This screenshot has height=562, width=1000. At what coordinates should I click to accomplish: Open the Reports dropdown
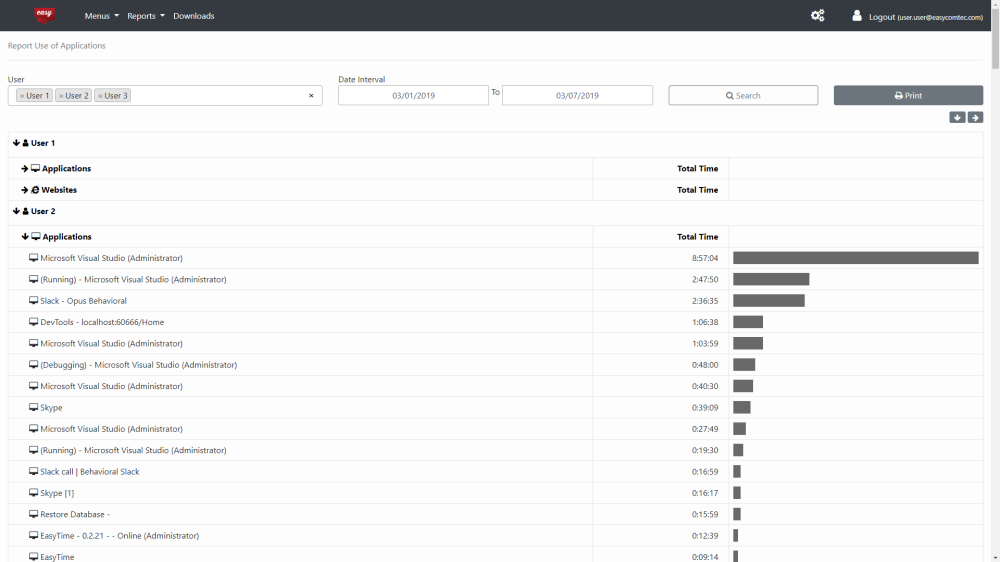click(145, 16)
